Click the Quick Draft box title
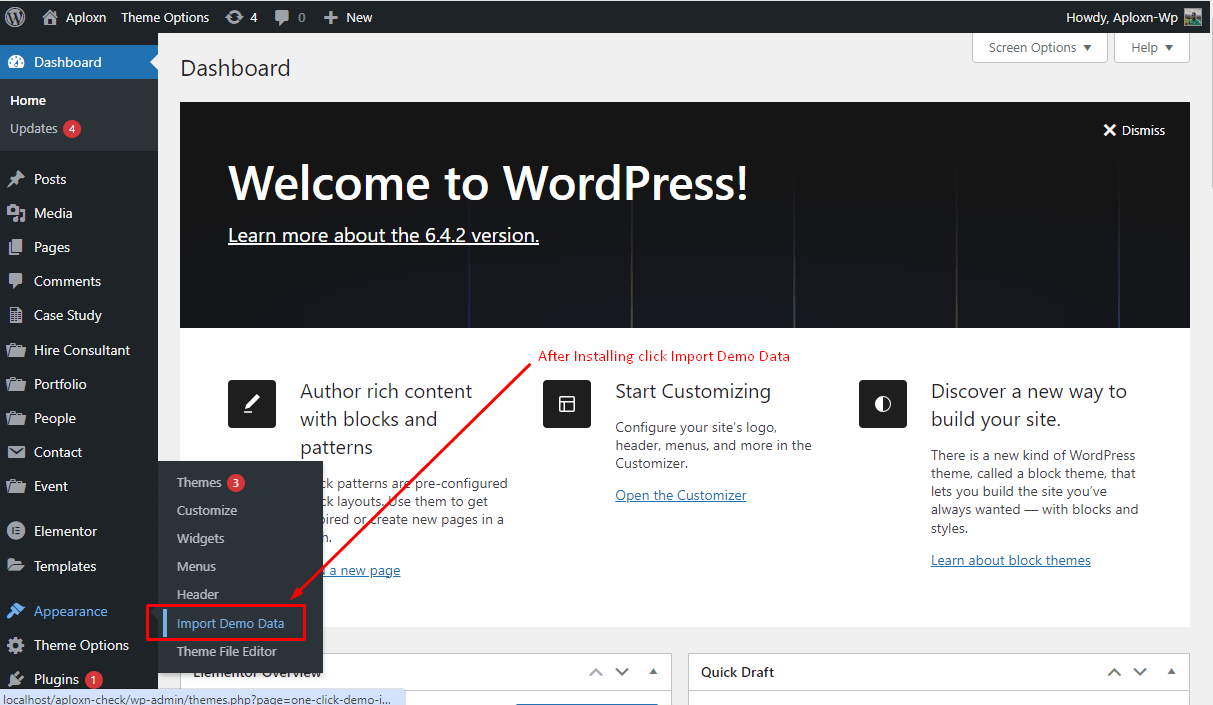Screen dimensions: 1213x705 point(738,672)
